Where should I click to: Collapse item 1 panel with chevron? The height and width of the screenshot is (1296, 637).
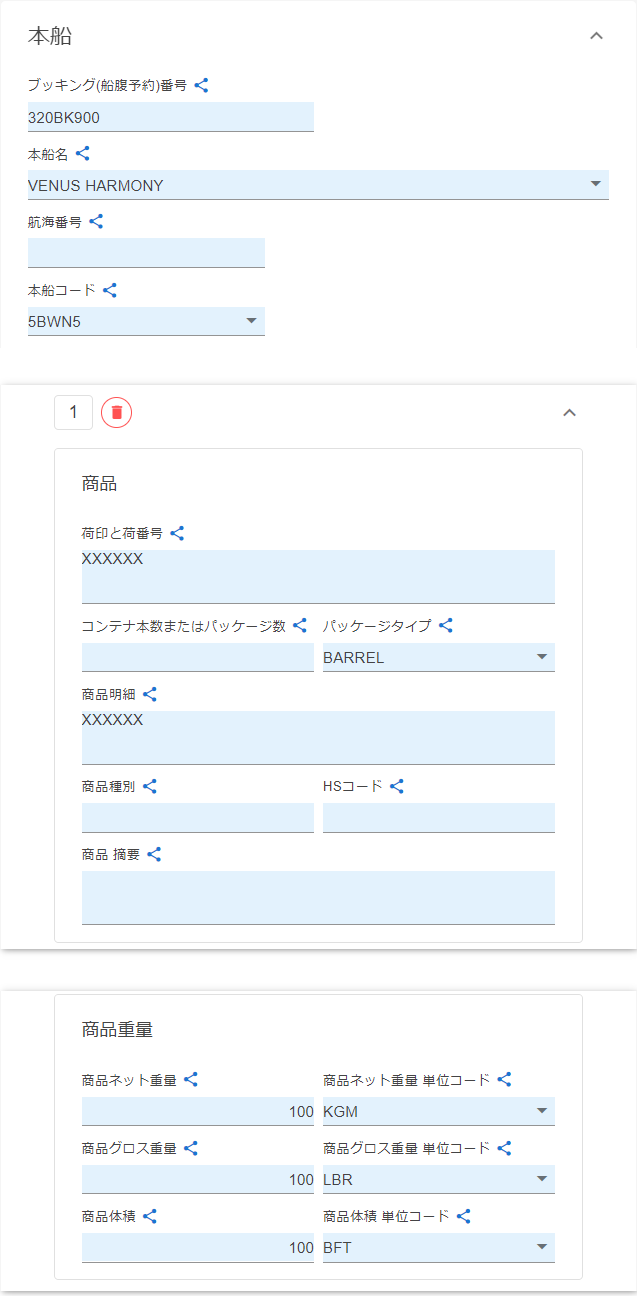click(569, 412)
